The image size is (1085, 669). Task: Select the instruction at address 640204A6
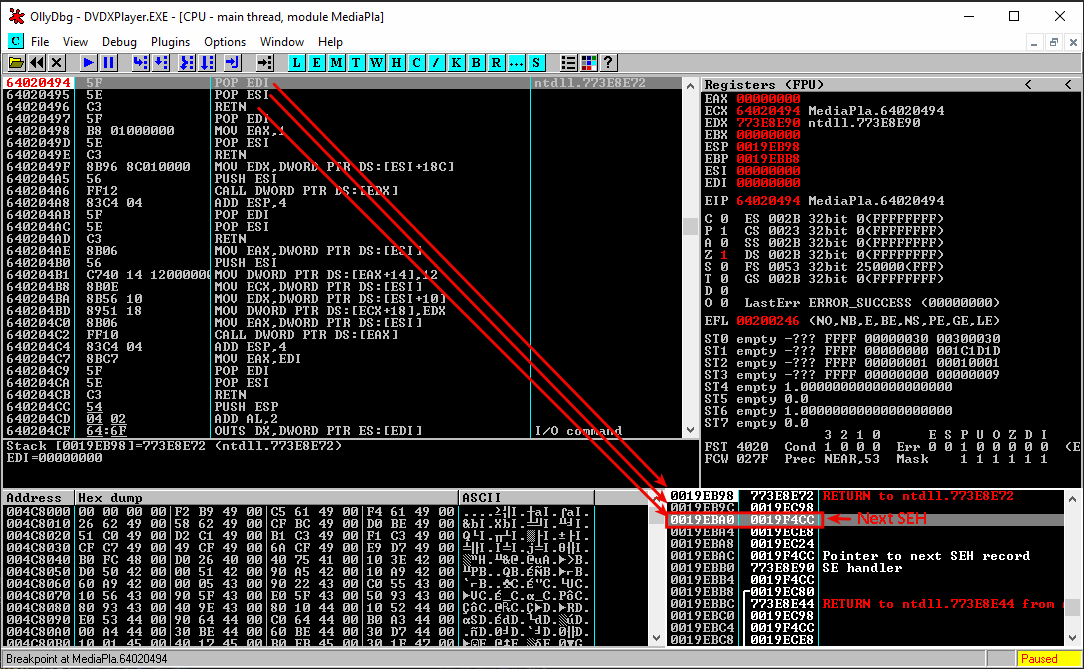343,191
